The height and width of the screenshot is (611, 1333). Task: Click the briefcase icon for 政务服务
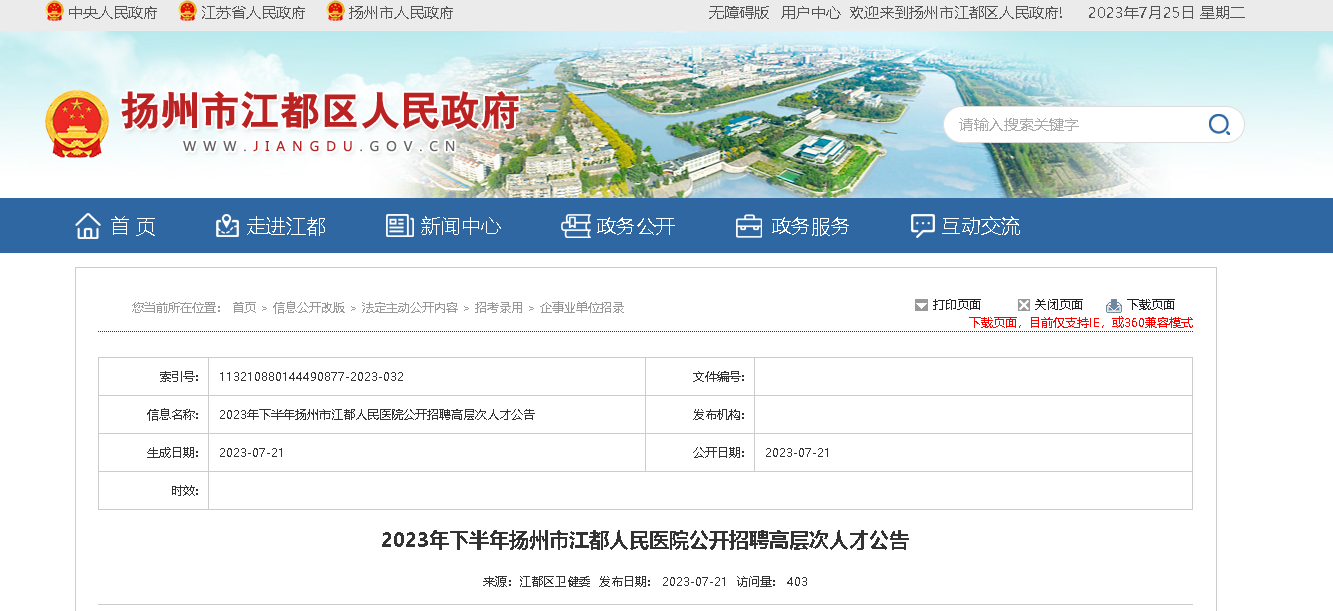pos(748,226)
